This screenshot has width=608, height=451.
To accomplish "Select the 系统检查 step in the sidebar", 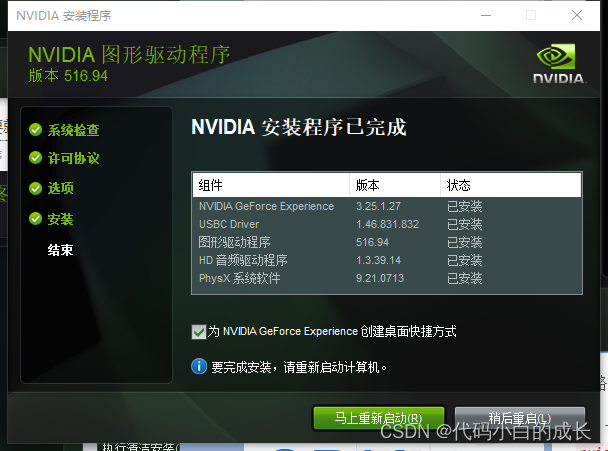I will pyautogui.click(x=73, y=130).
